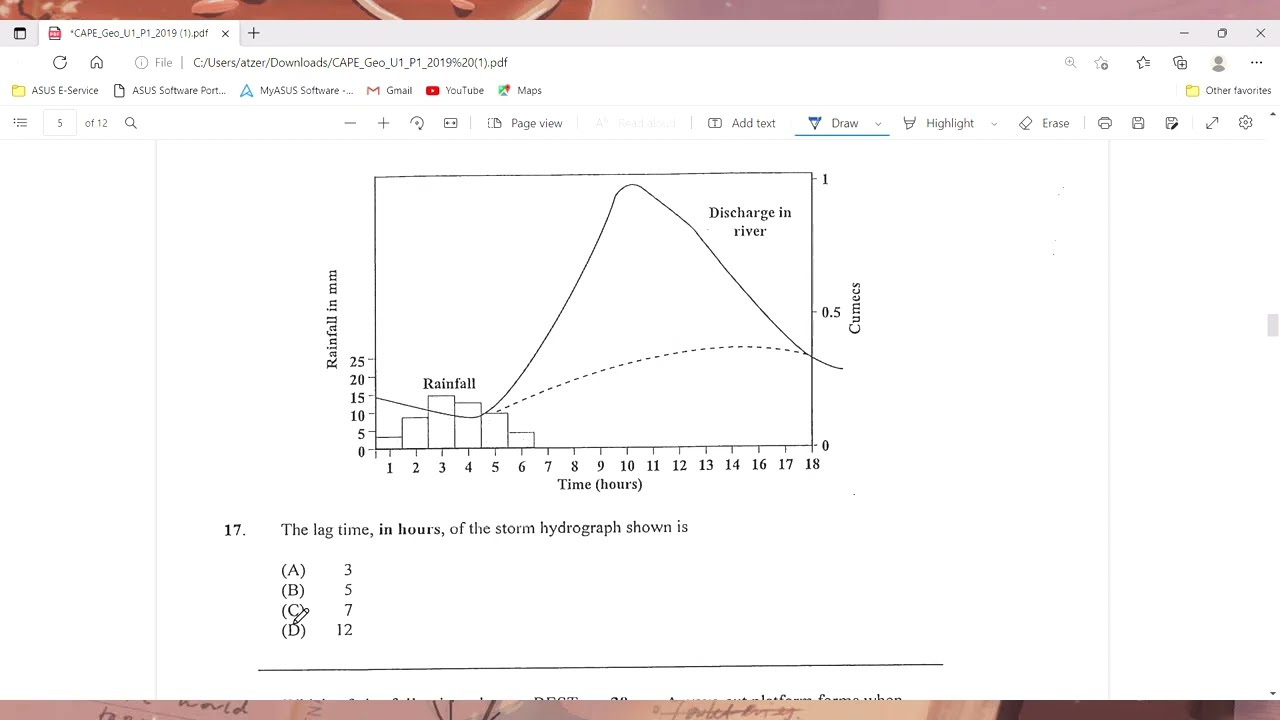
Task: Go to the browser home page
Action: 96,62
